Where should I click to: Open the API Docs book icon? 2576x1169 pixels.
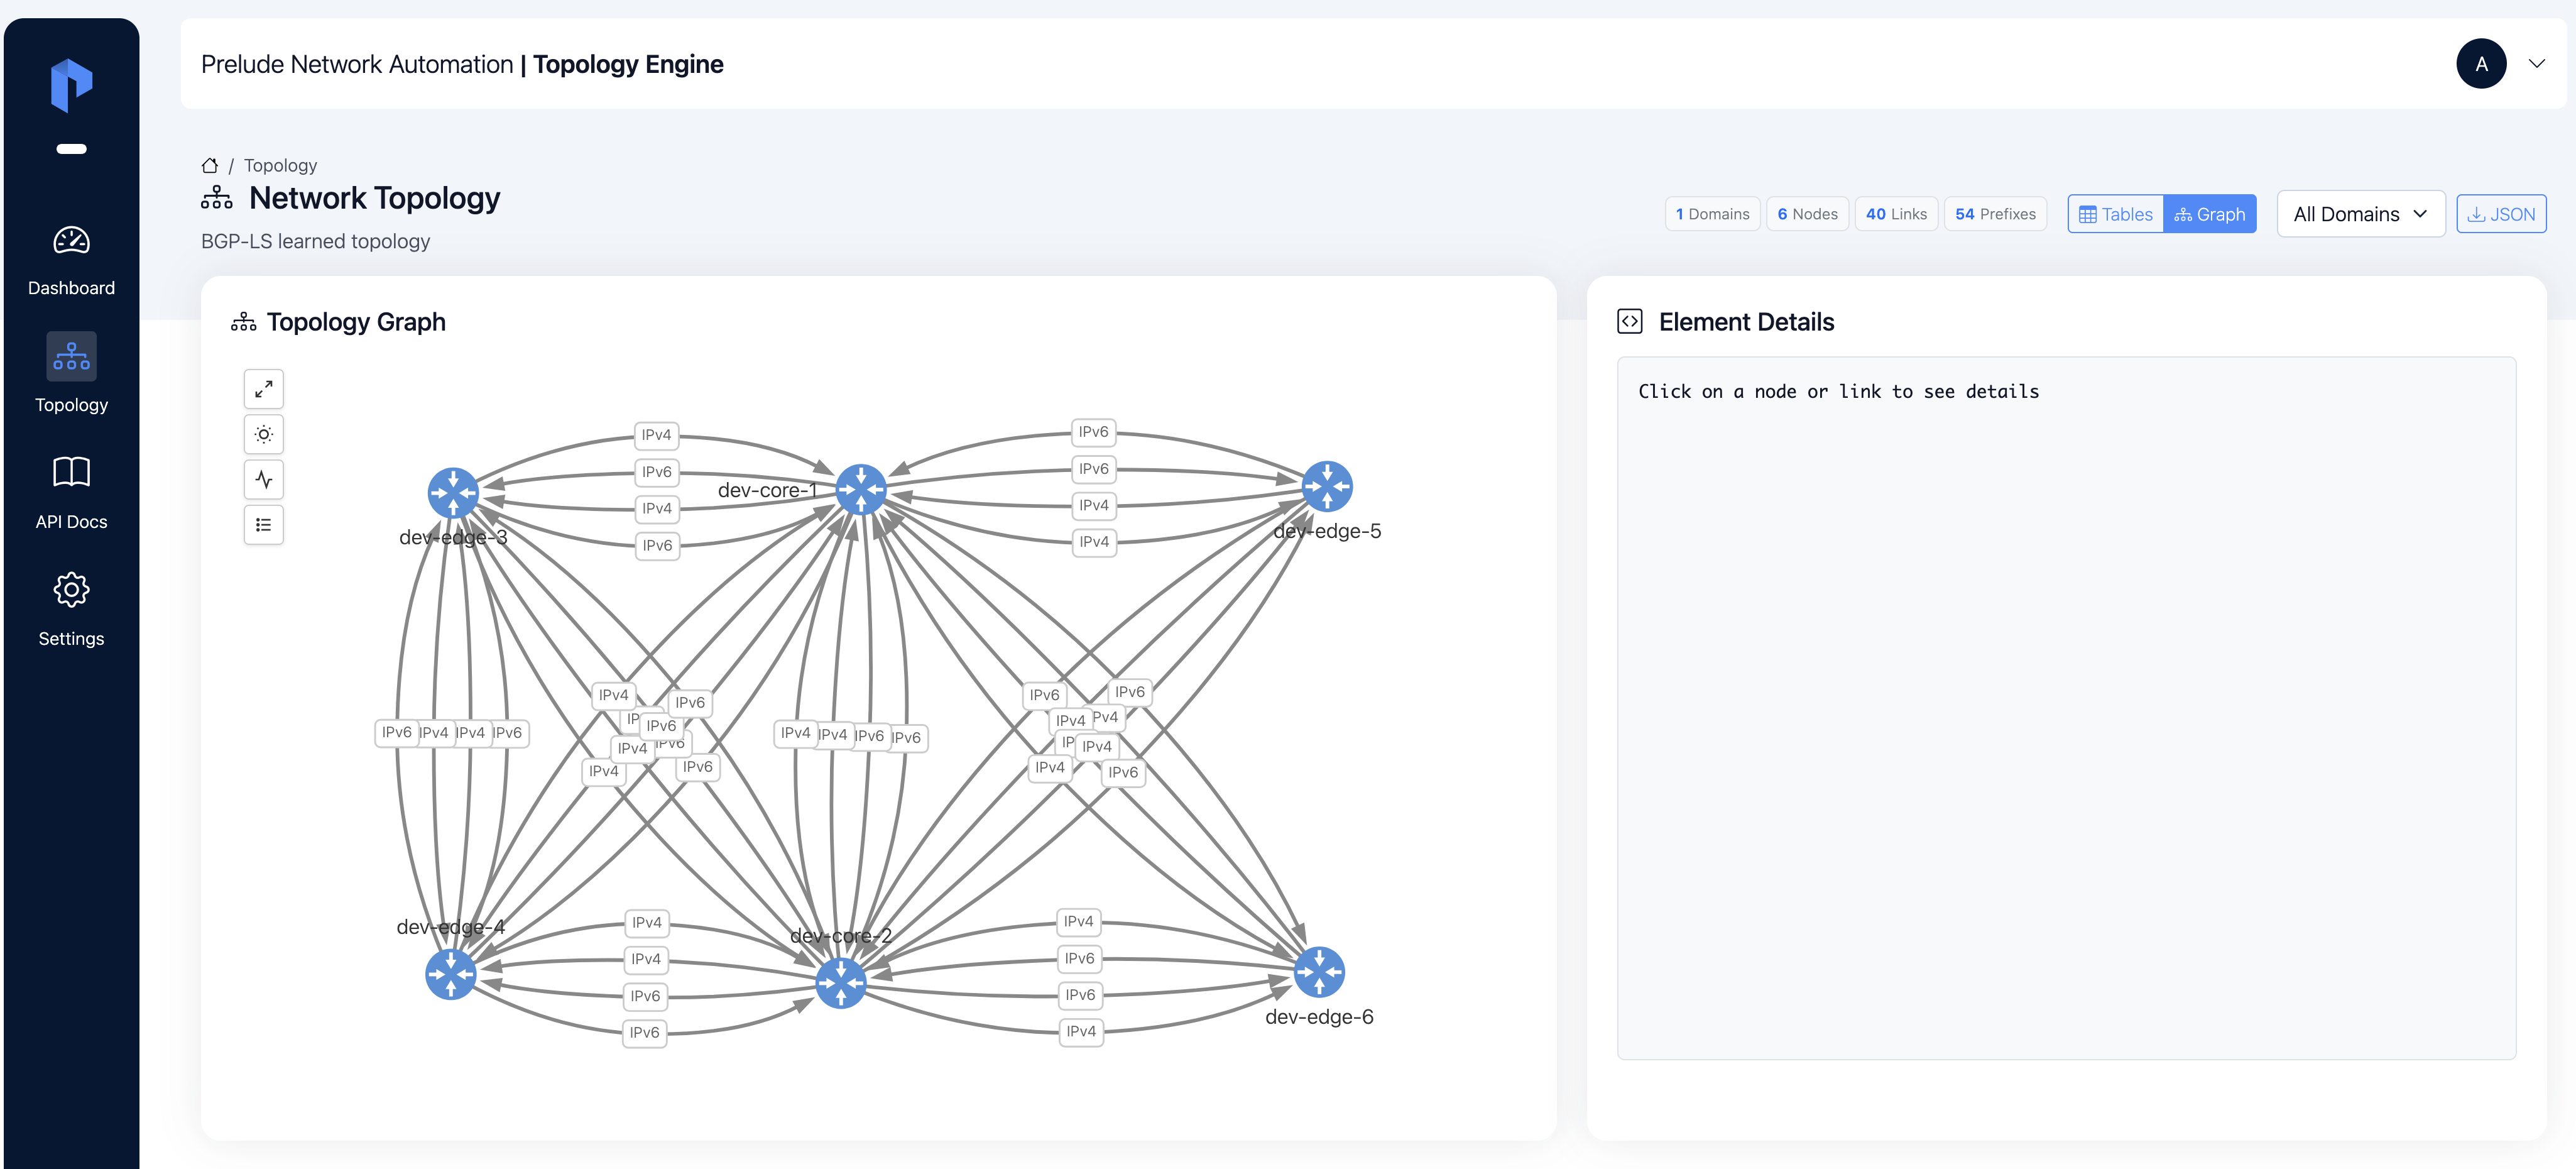tap(71, 472)
